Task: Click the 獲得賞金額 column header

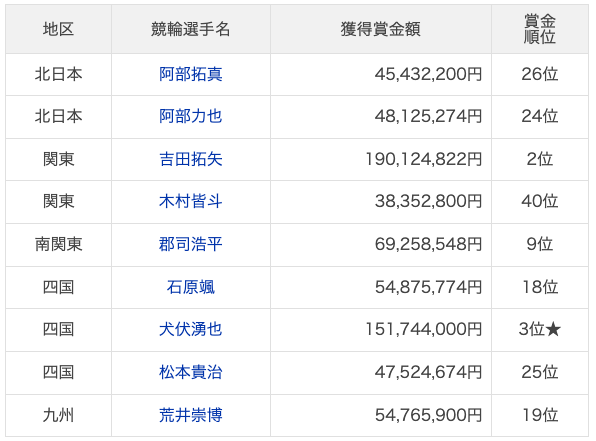Action: coord(380,29)
